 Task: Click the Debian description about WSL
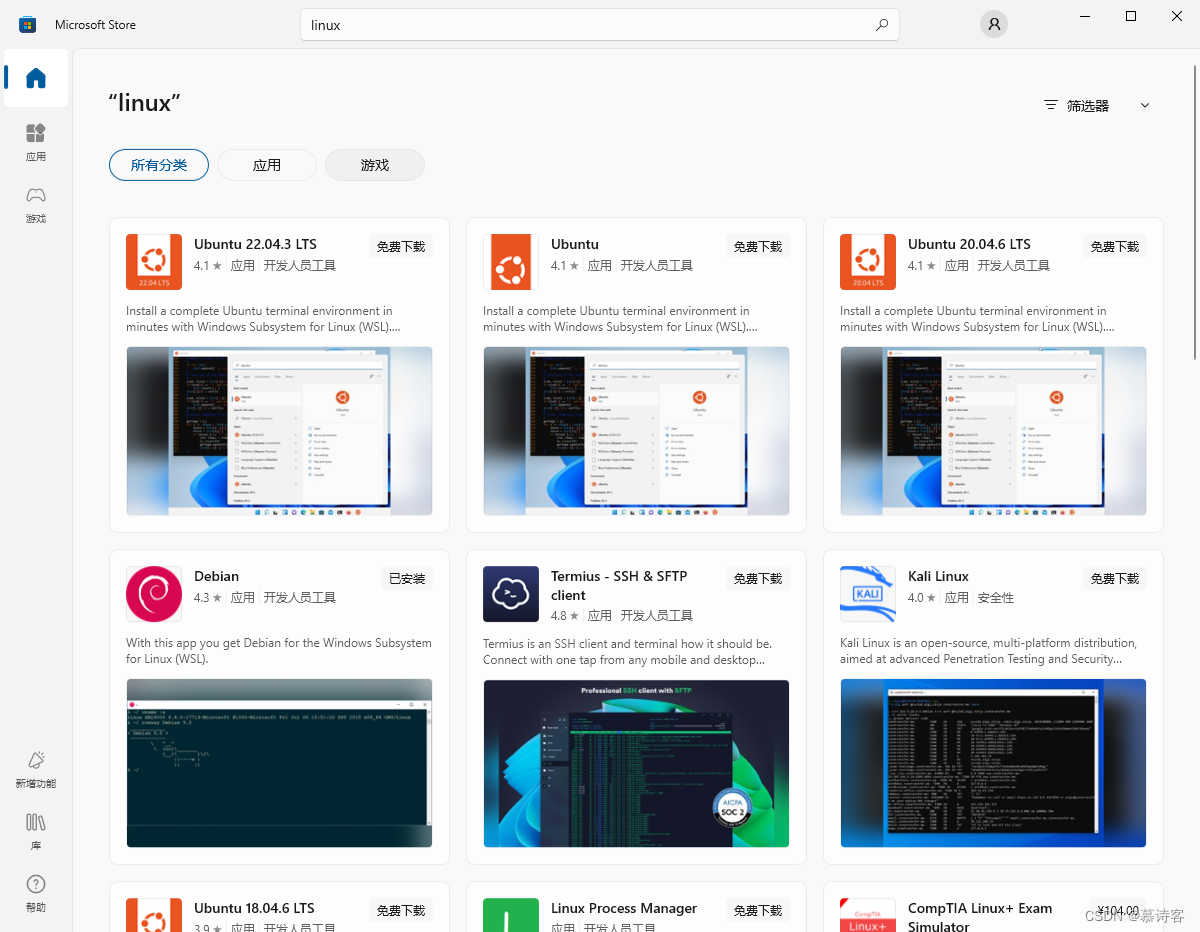click(279, 651)
